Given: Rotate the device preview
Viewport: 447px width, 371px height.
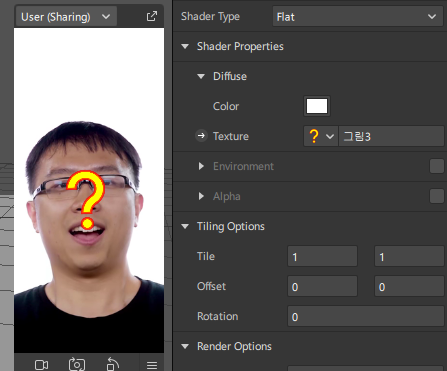Looking at the screenshot, I should pos(113,364).
